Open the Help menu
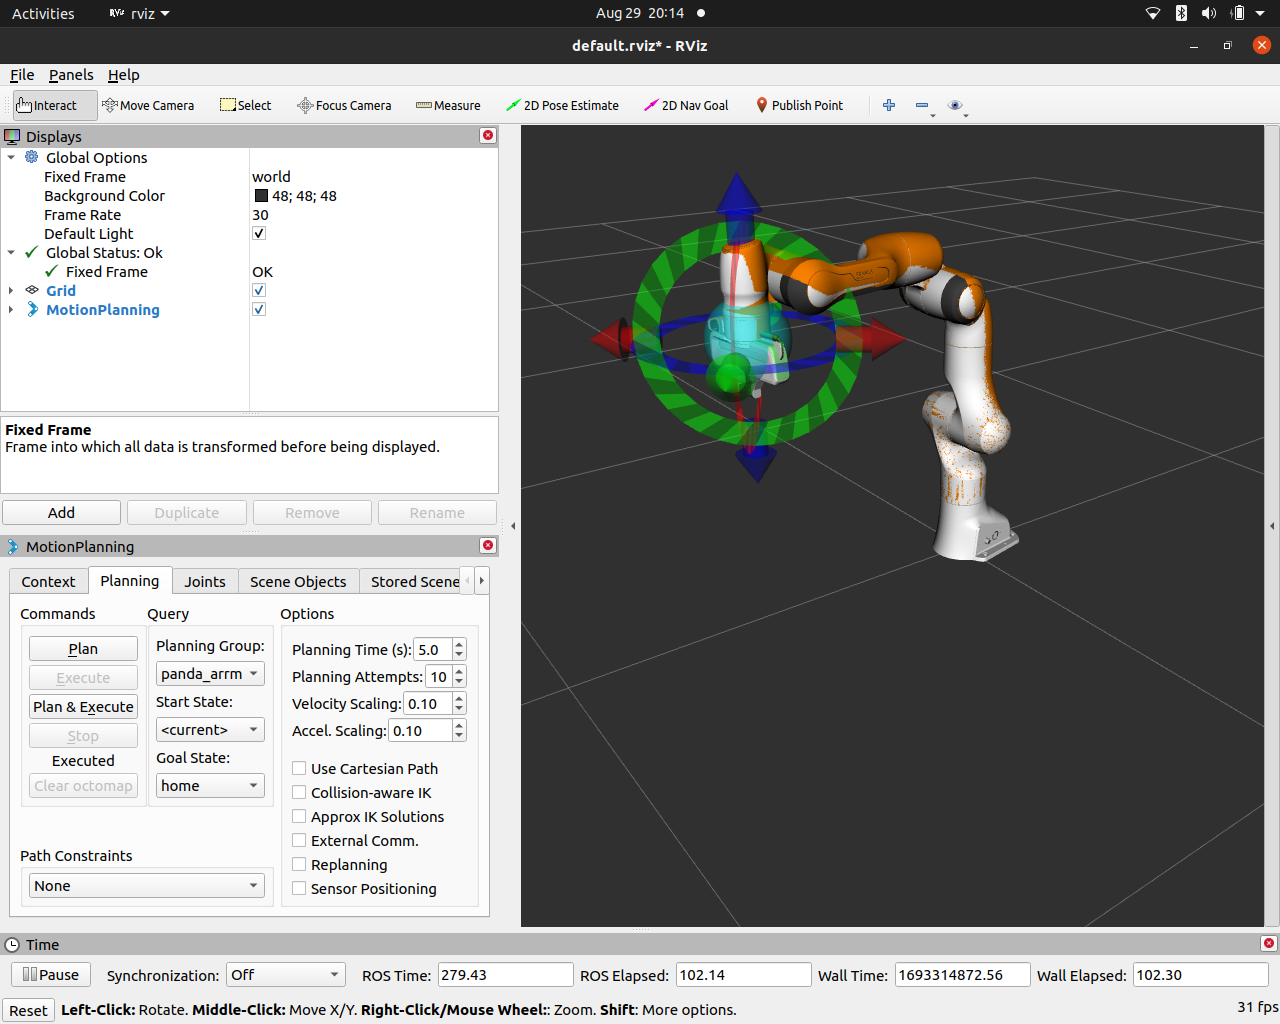The height and width of the screenshot is (1024, 1280). [124, 75]
